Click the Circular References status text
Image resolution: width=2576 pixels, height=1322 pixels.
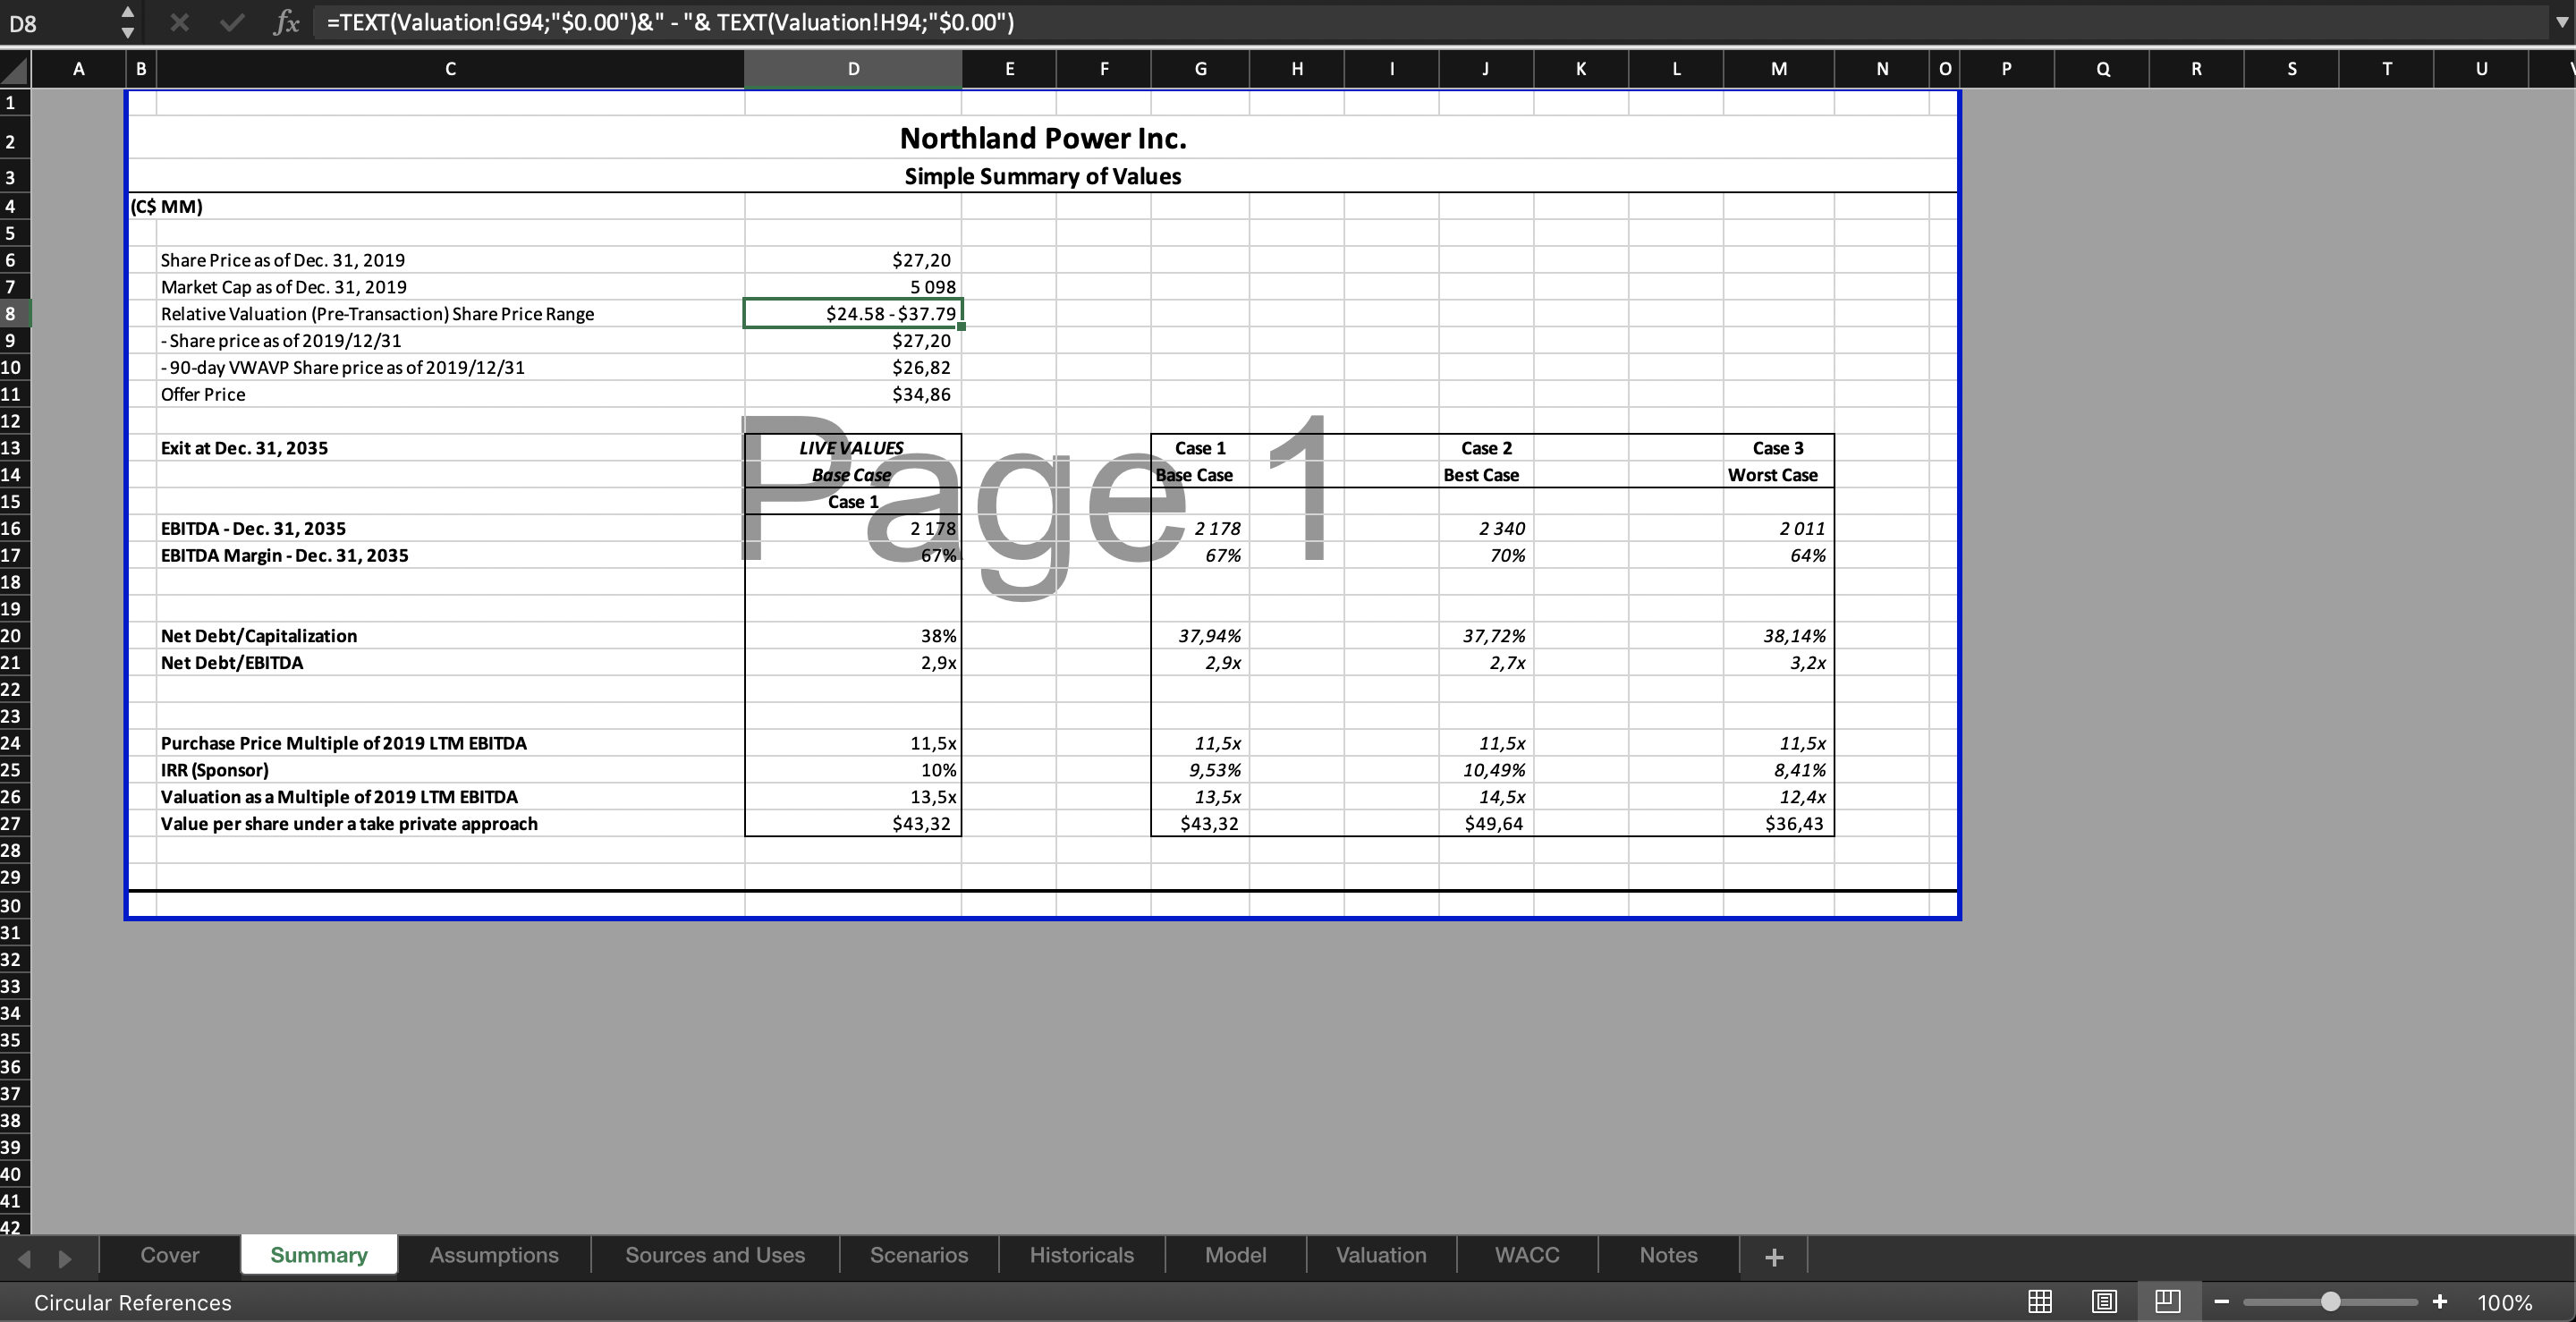[x=132, y=1302]
